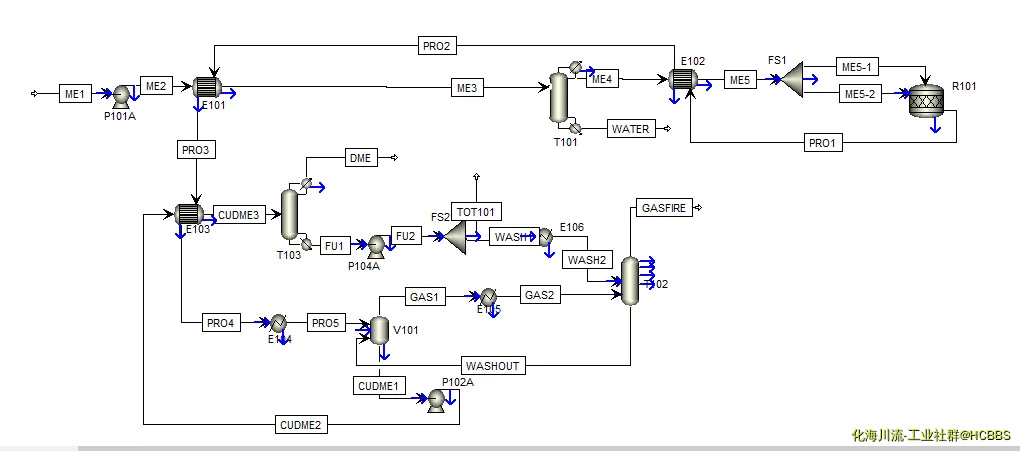
Task: Select the T103 distillation column
Action: [289, 214]
